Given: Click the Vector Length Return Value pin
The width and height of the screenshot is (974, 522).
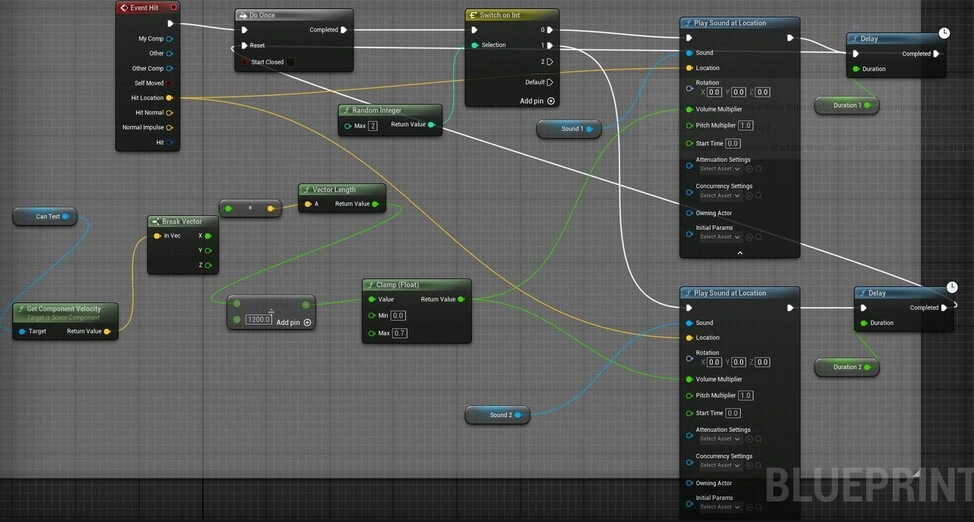Looking at the screenshot, I should tap(375, 204).
